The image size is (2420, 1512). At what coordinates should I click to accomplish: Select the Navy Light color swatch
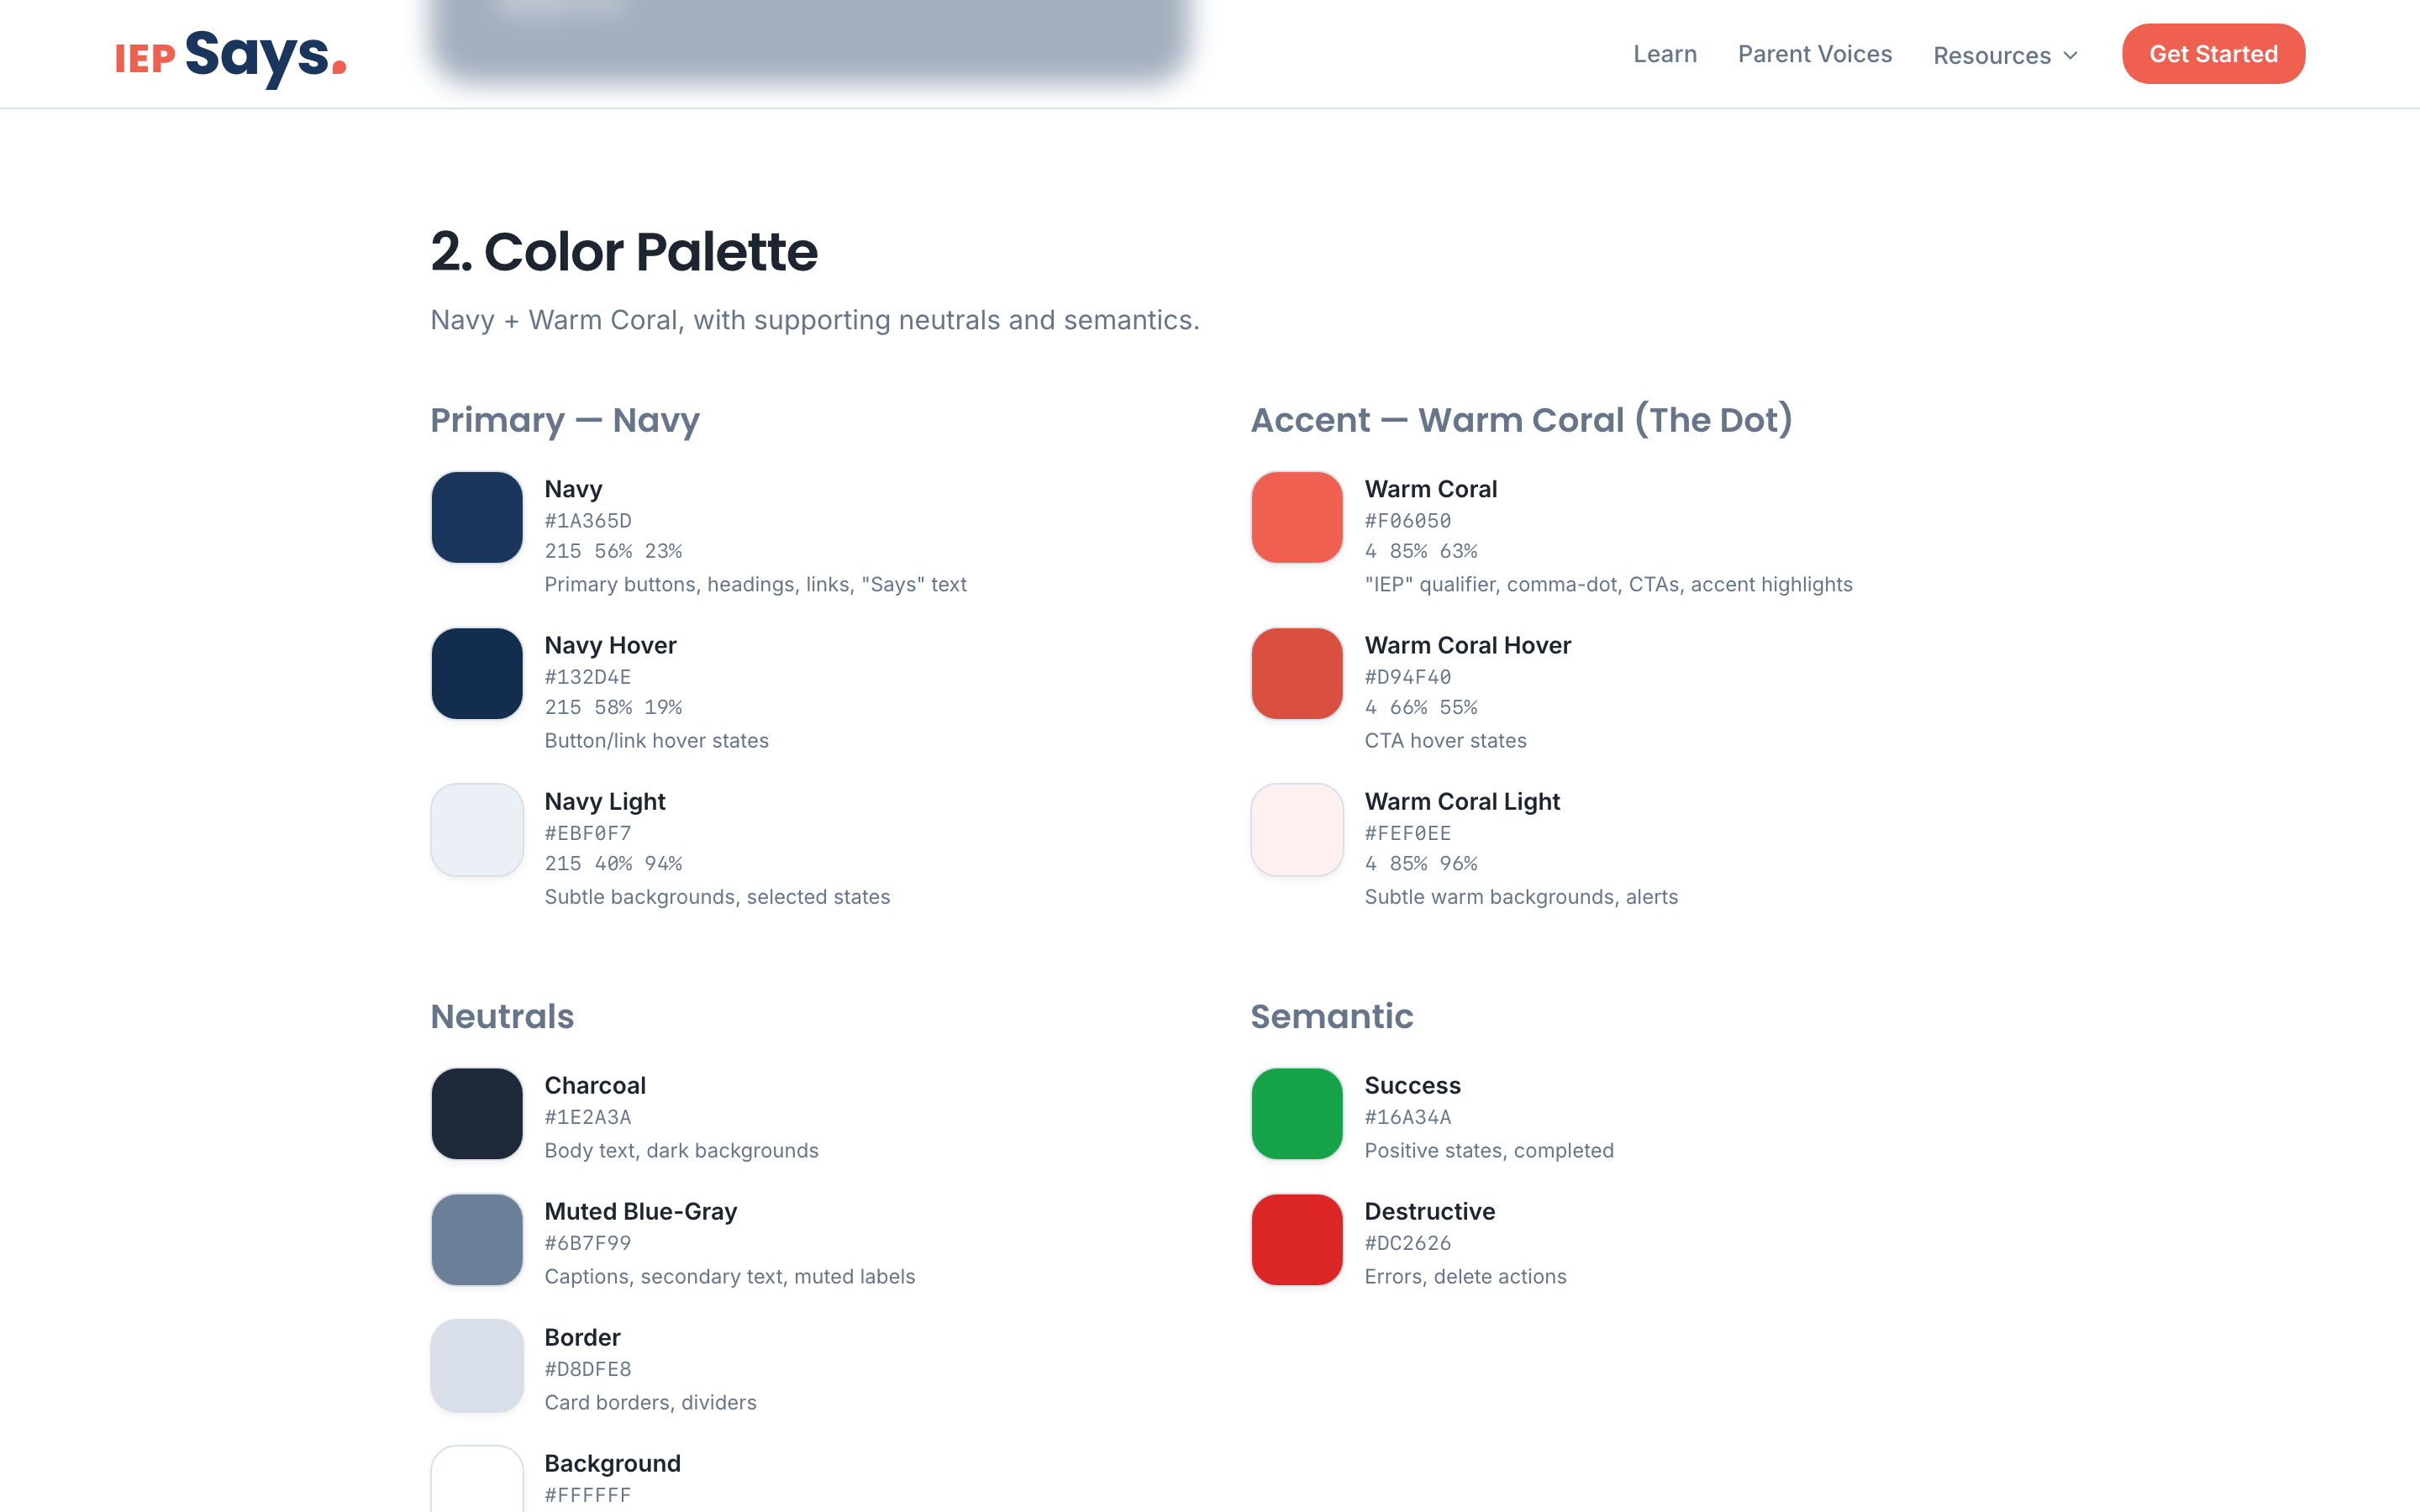tap(476, 829)
